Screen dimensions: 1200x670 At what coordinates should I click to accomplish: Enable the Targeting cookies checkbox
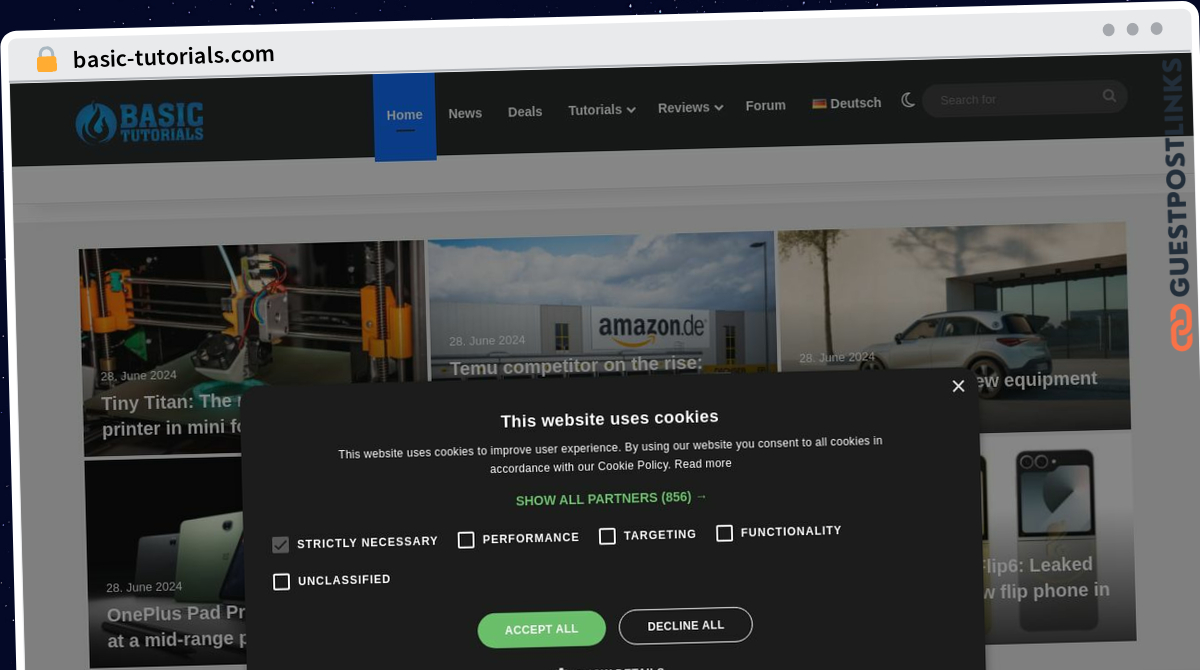tap(607, 536)
